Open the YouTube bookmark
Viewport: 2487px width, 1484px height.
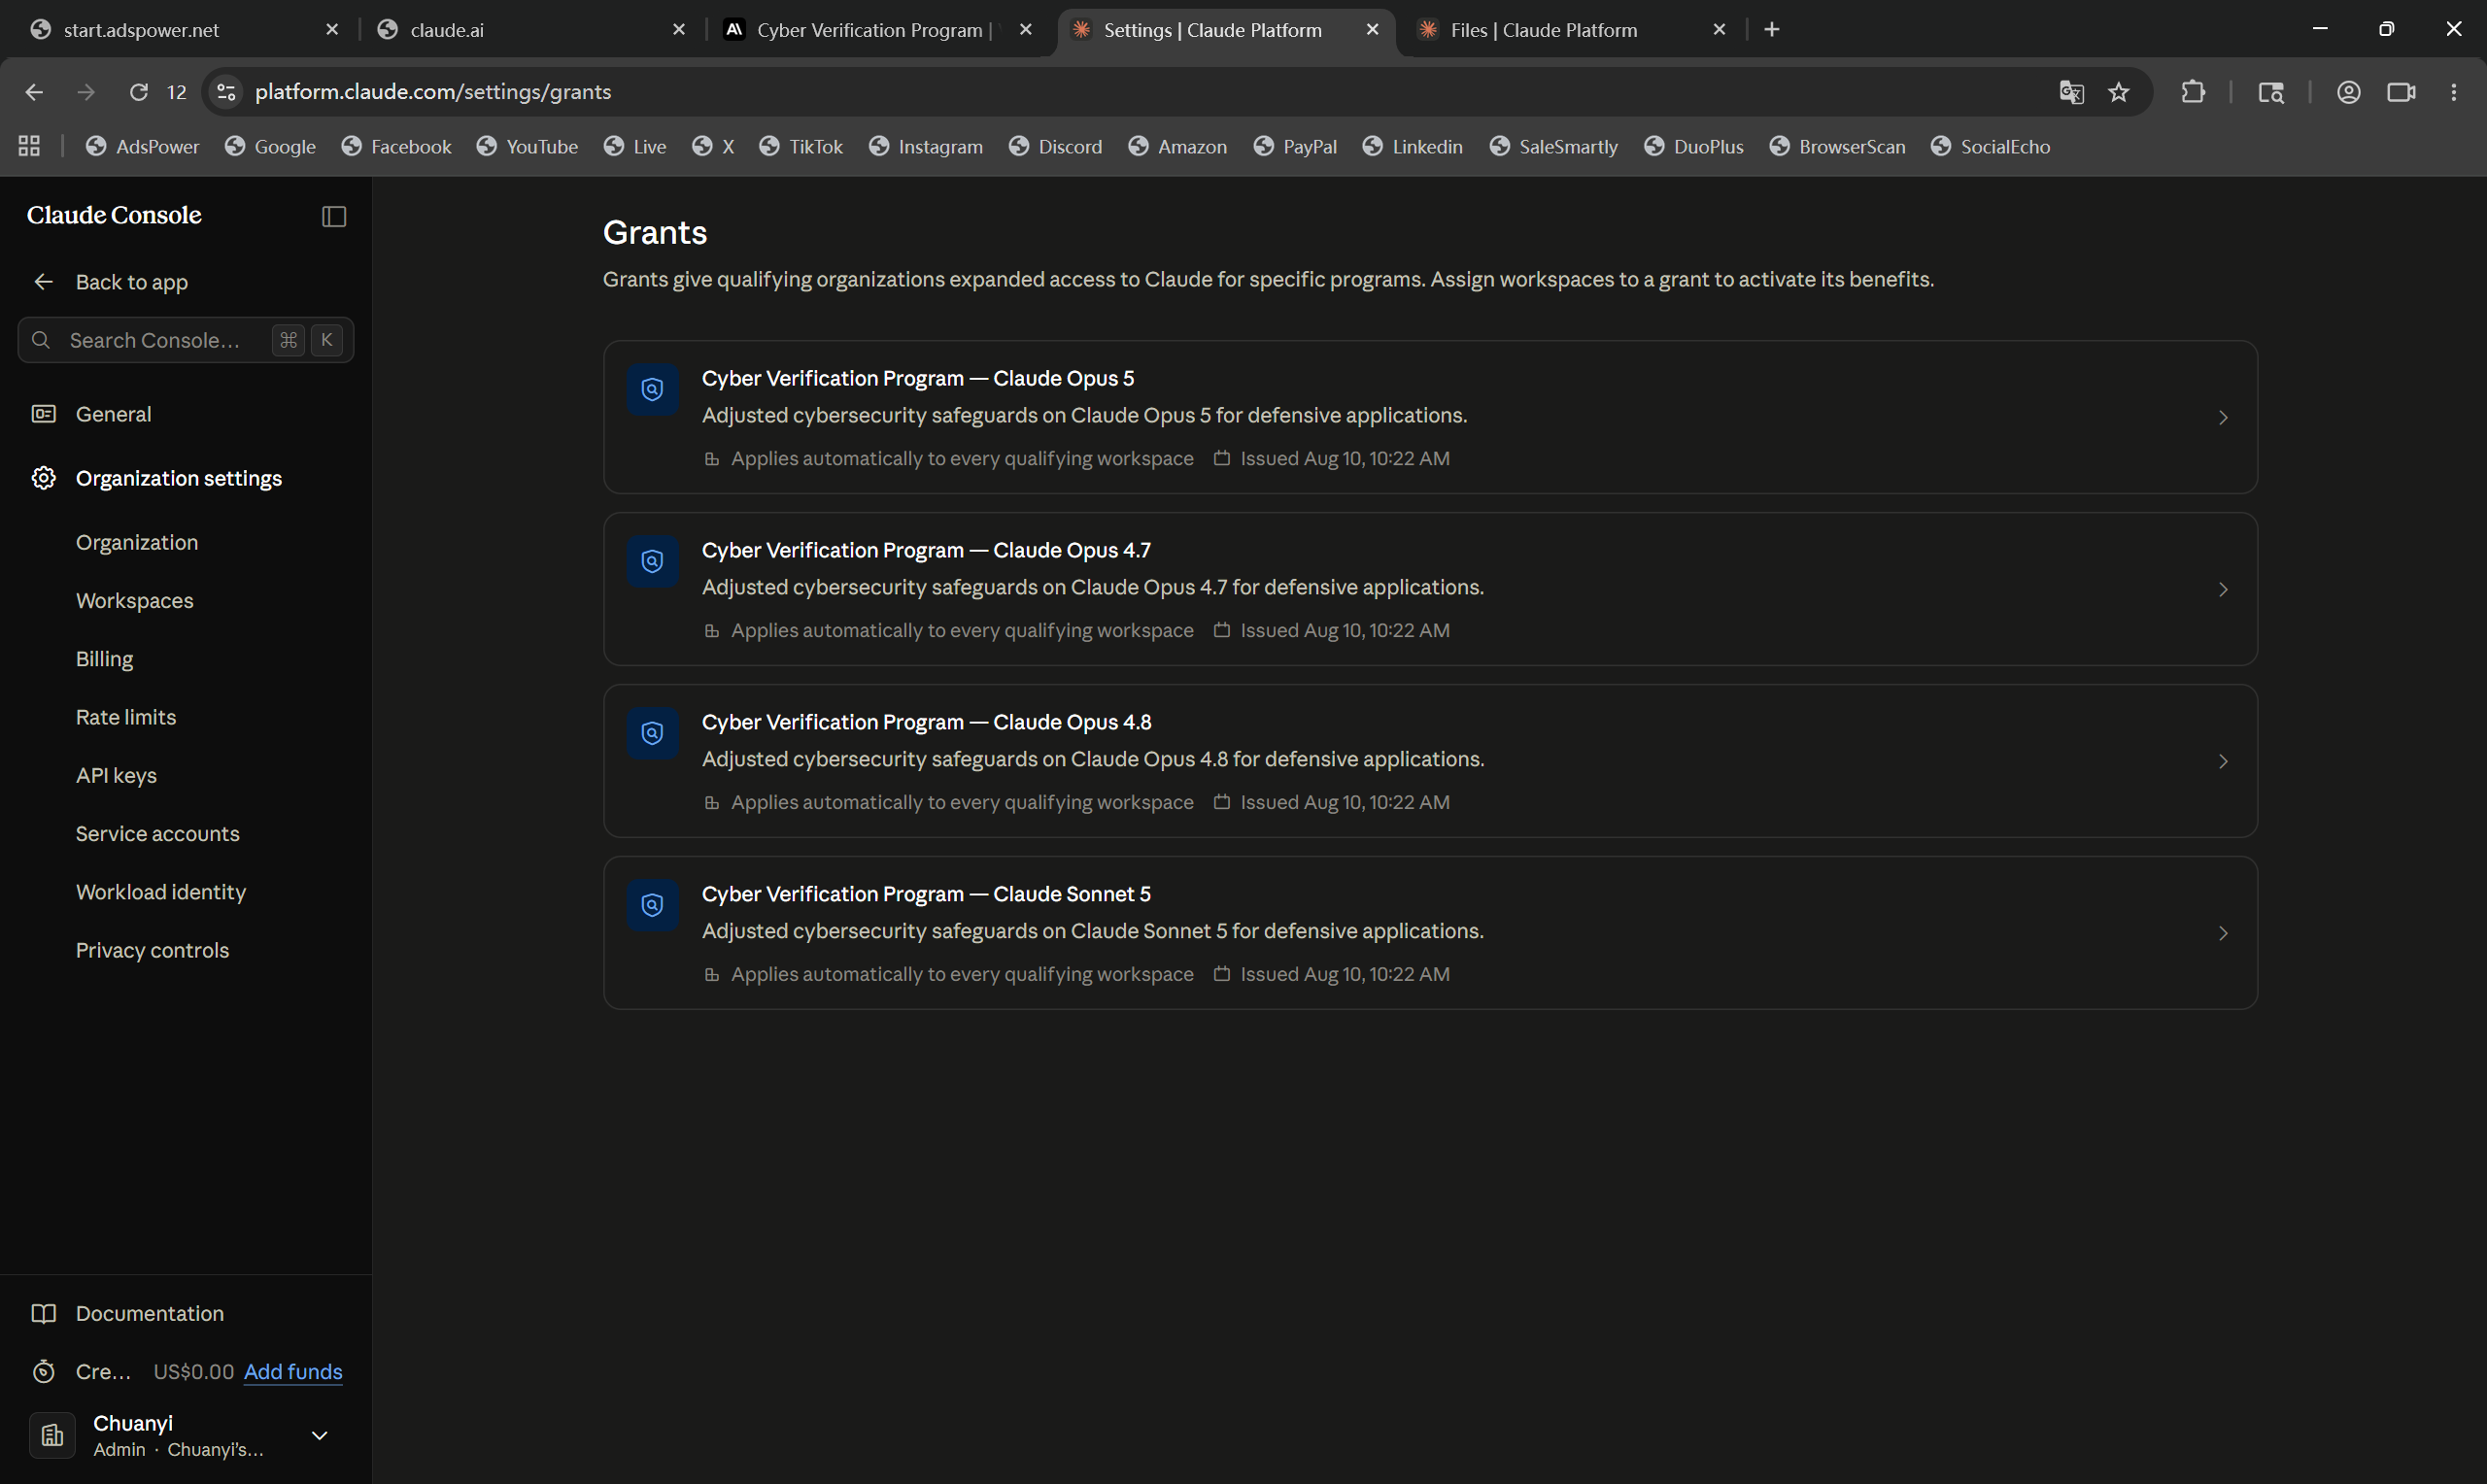tap(528, 146)
